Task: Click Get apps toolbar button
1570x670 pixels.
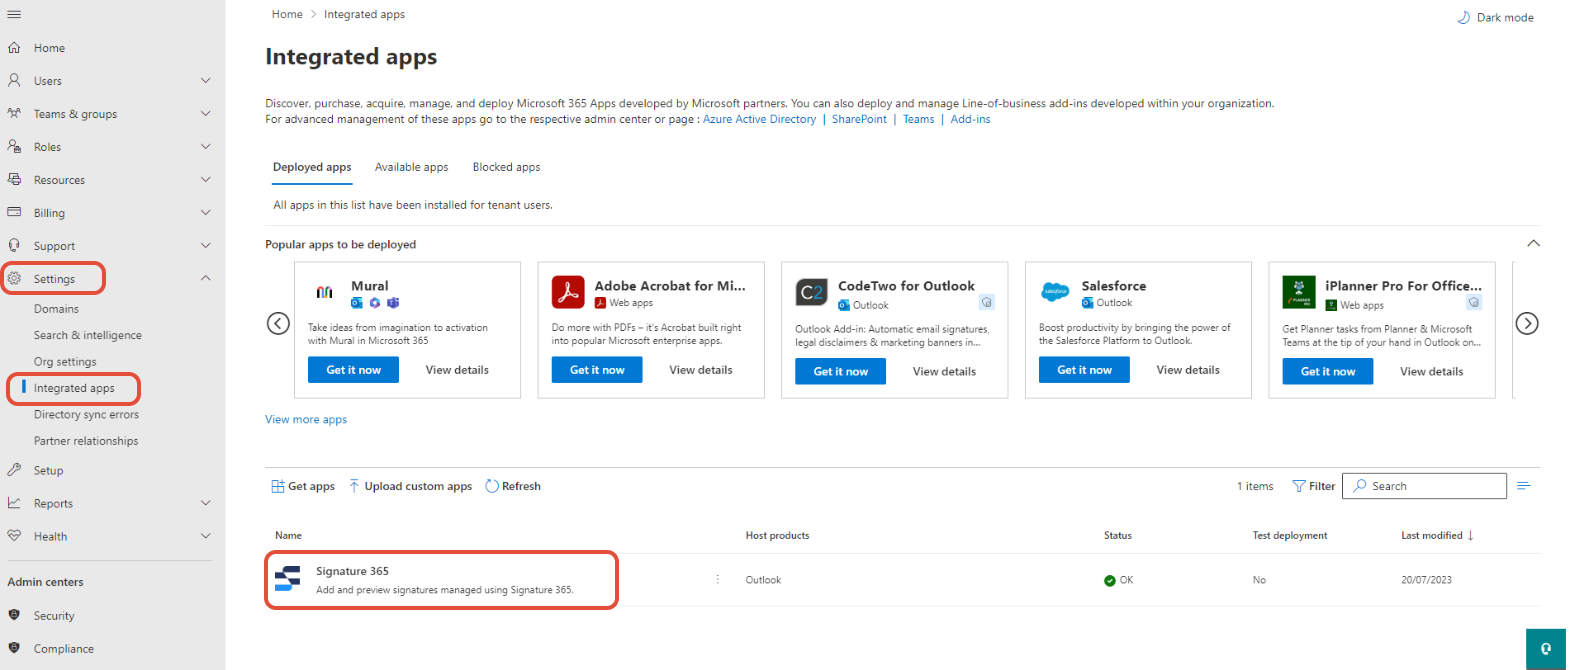Action: coord(303,486)
